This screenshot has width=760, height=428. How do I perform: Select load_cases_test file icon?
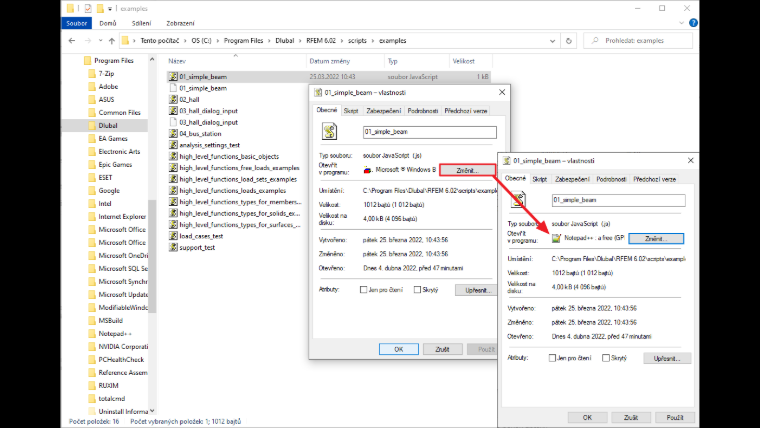coord(173,236)
